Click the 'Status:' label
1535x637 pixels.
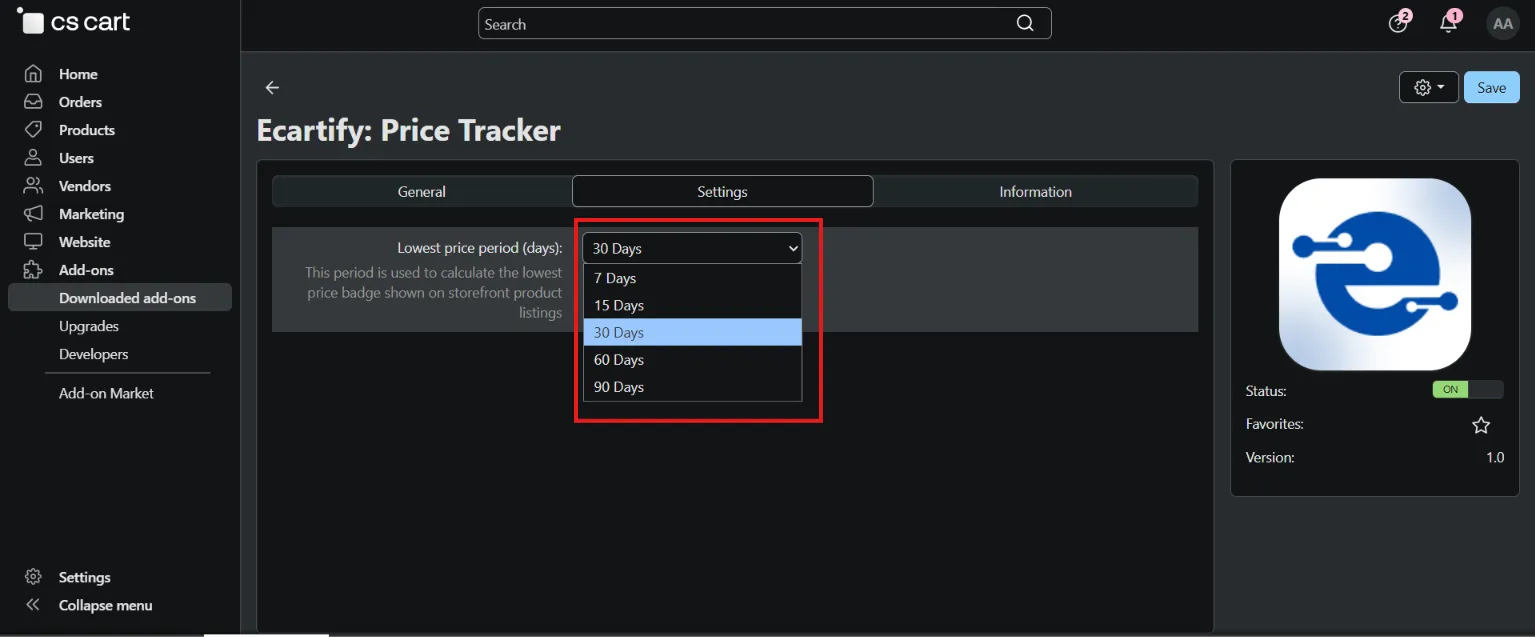click(1266, 391)
